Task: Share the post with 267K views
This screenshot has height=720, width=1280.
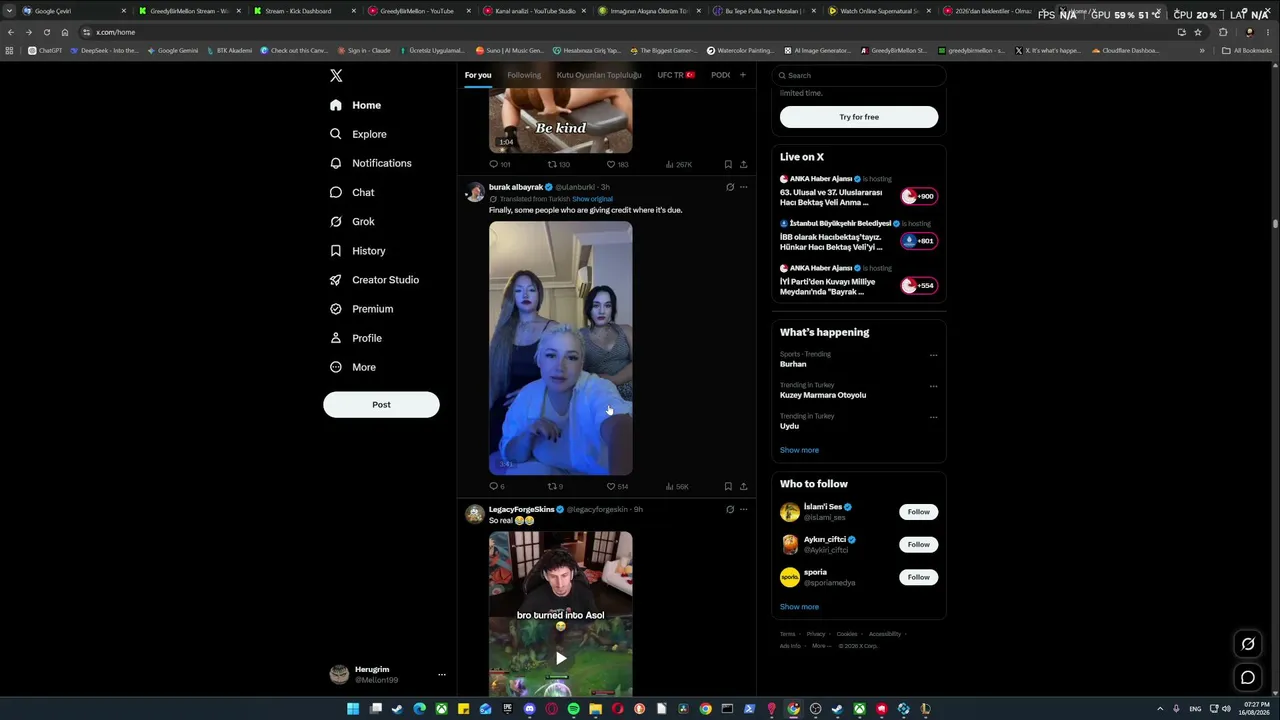Action: point(743,164)
